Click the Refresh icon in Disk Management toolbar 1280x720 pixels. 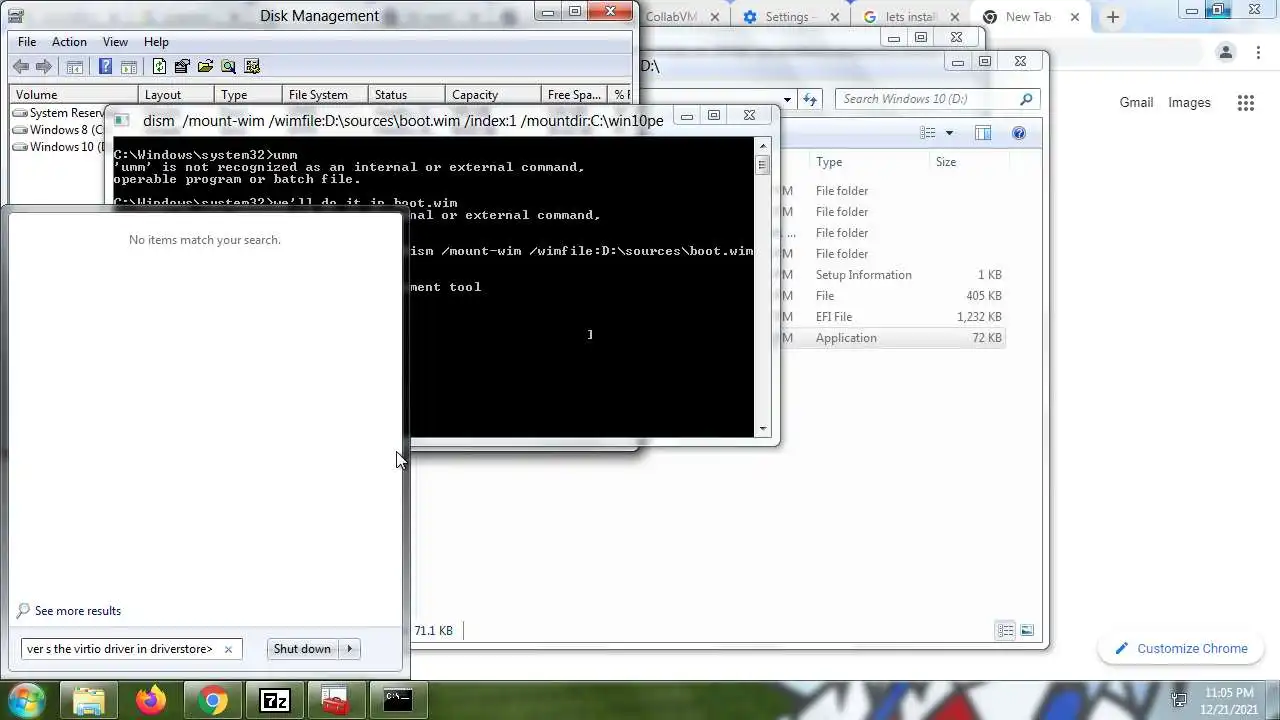click(159, 66)
